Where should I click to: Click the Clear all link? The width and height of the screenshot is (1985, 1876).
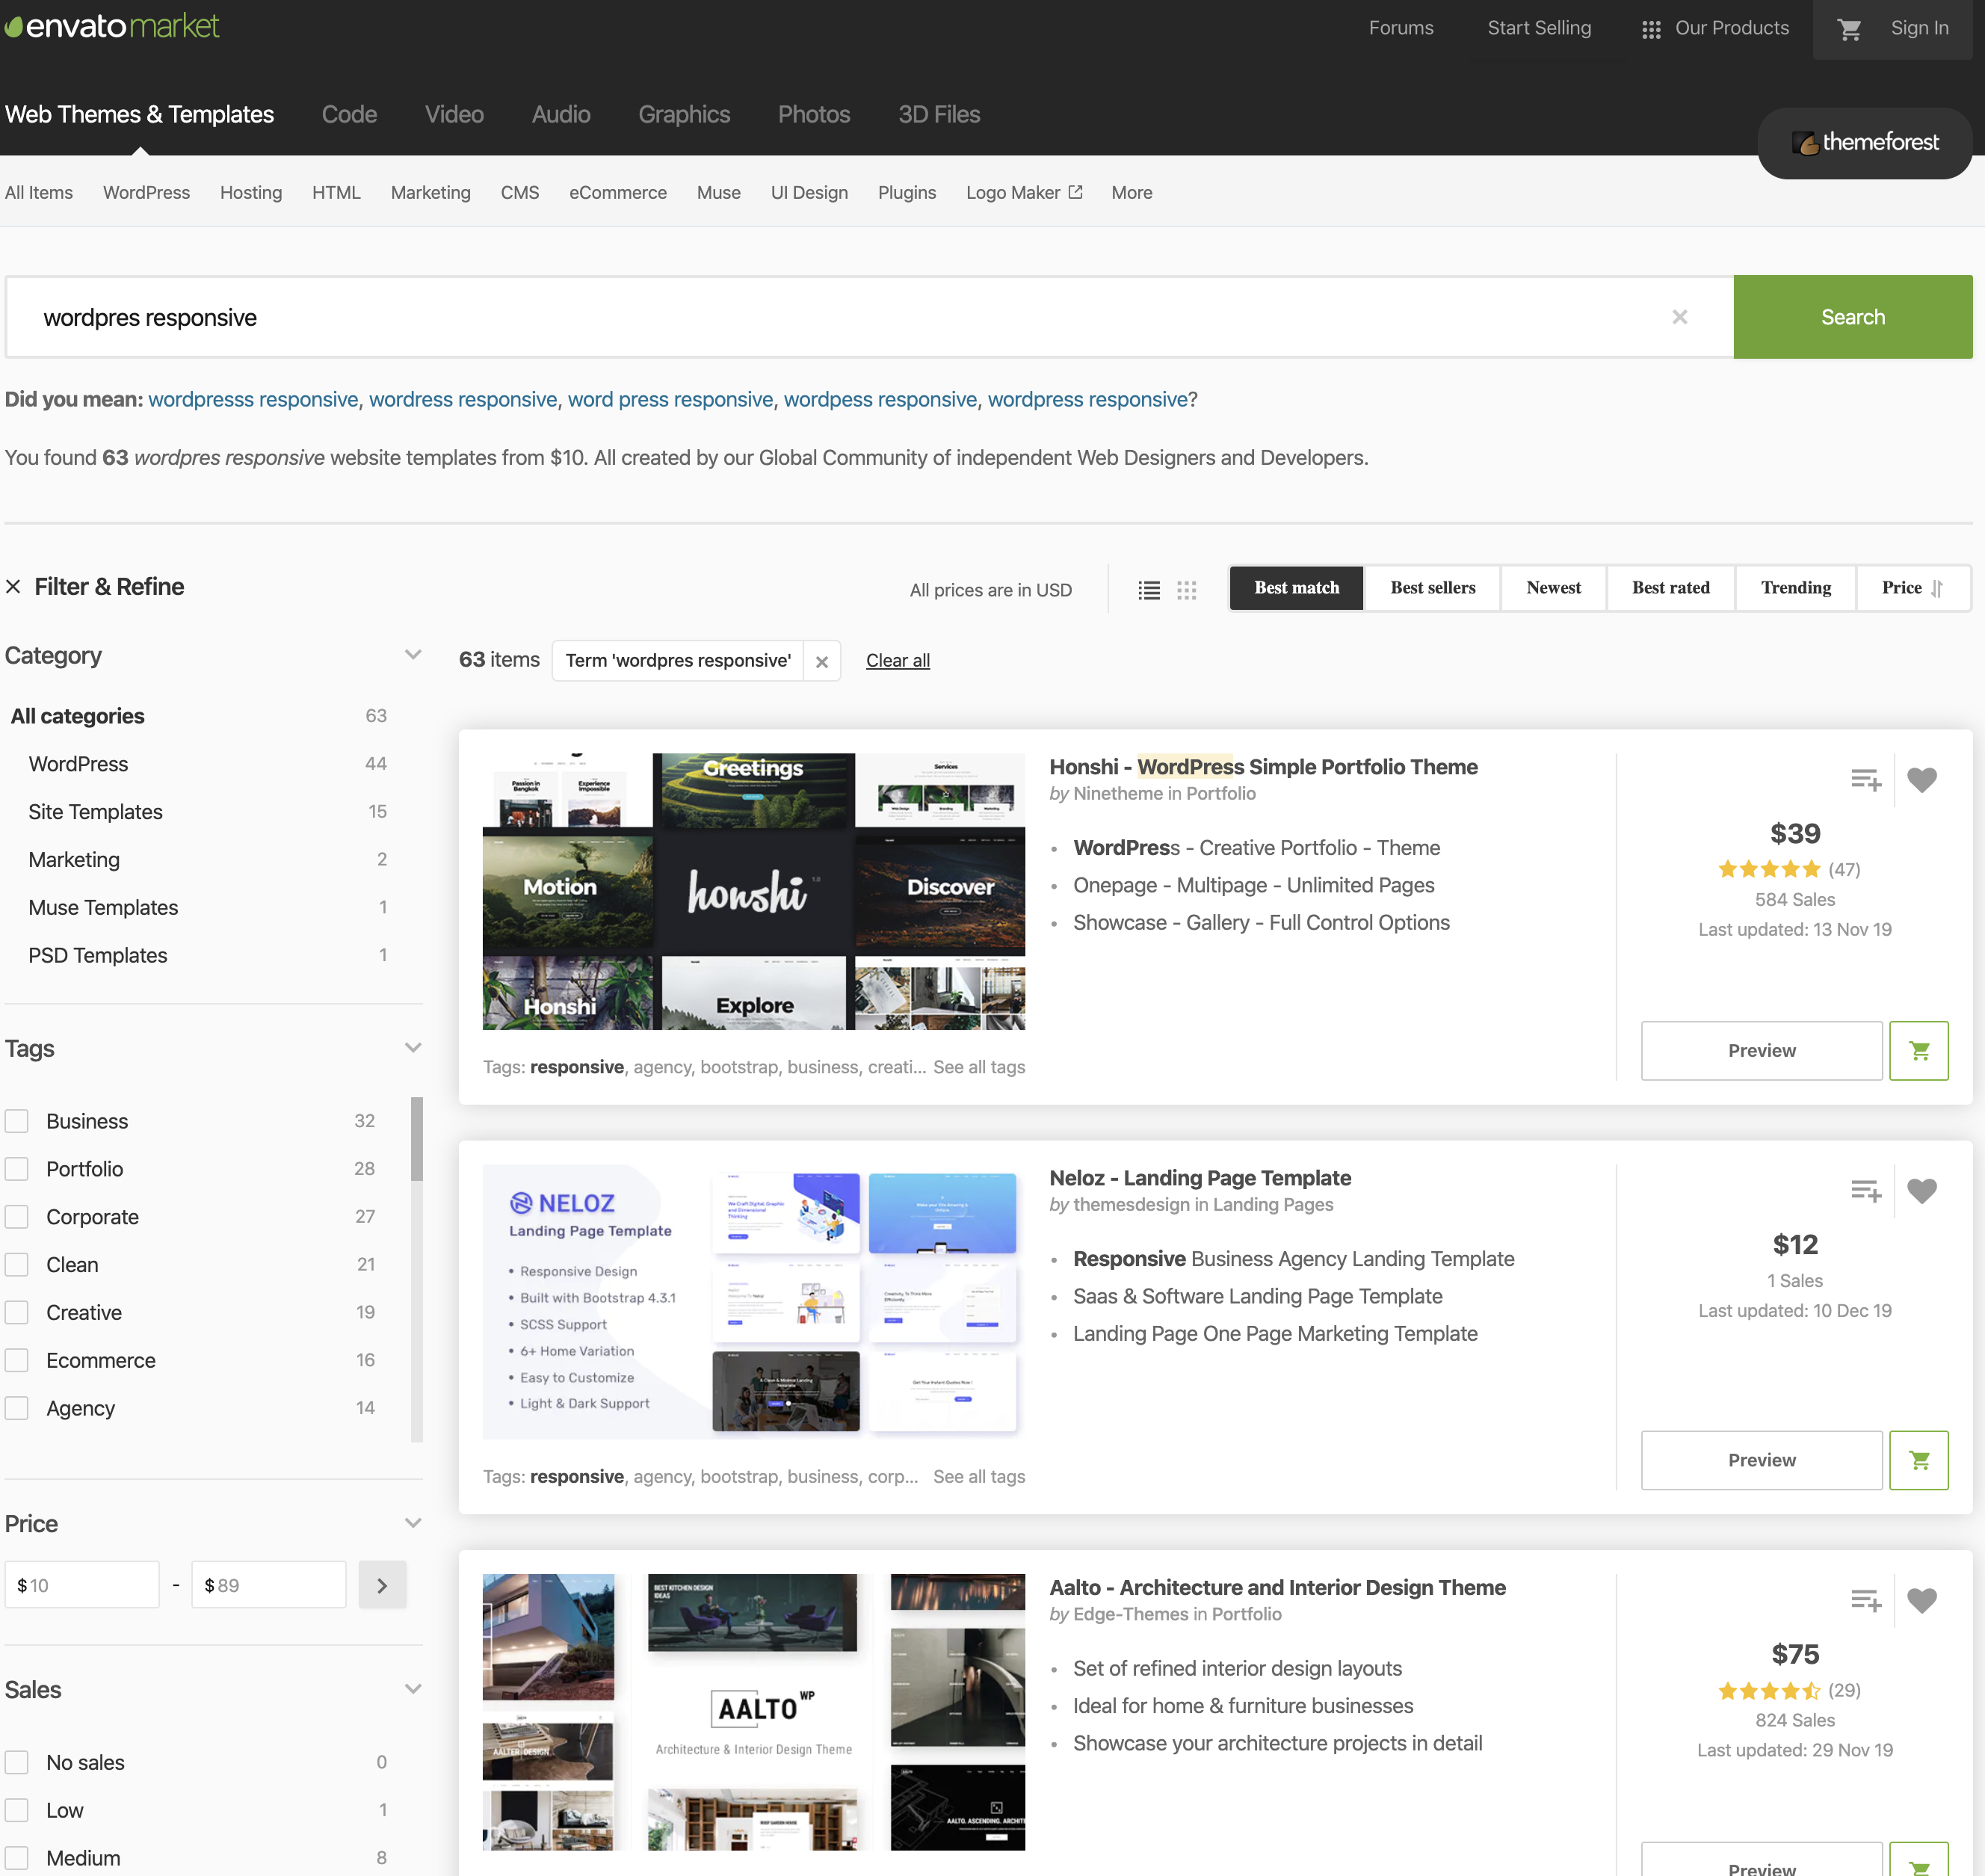click(x=897, y=661)
